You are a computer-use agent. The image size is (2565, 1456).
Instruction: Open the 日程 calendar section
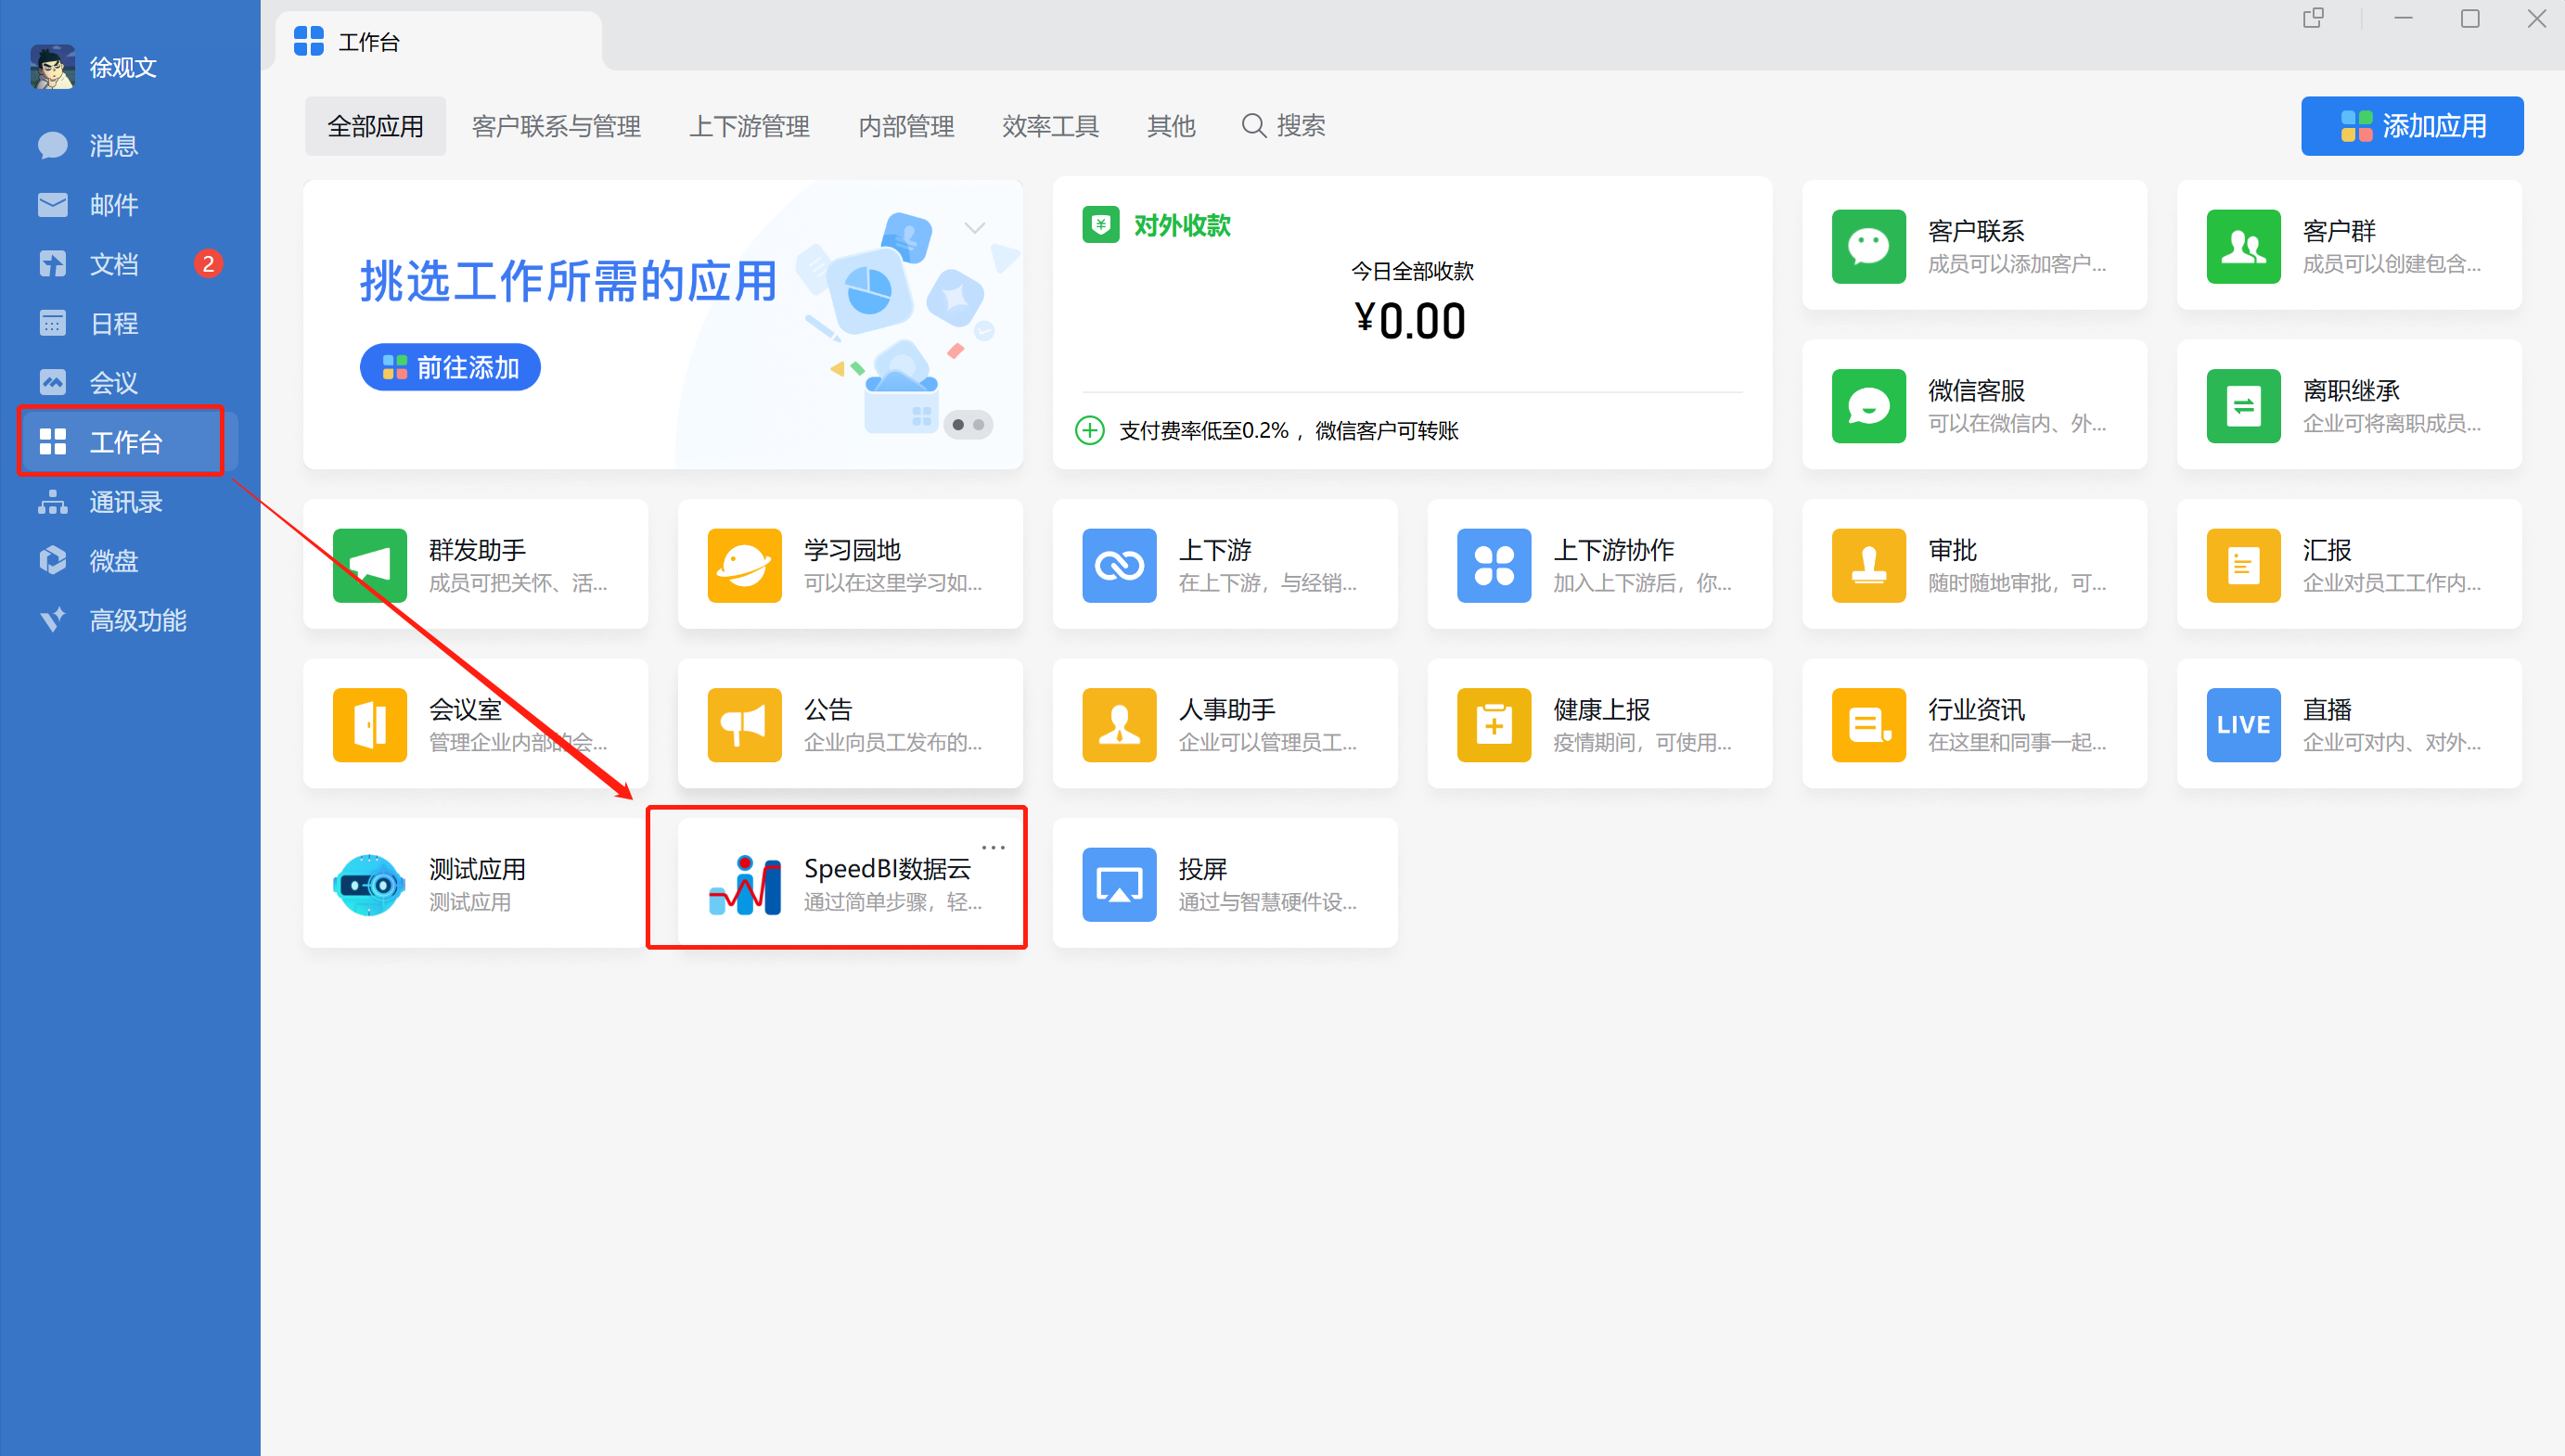pyautogui.click(x=112, y=324)
